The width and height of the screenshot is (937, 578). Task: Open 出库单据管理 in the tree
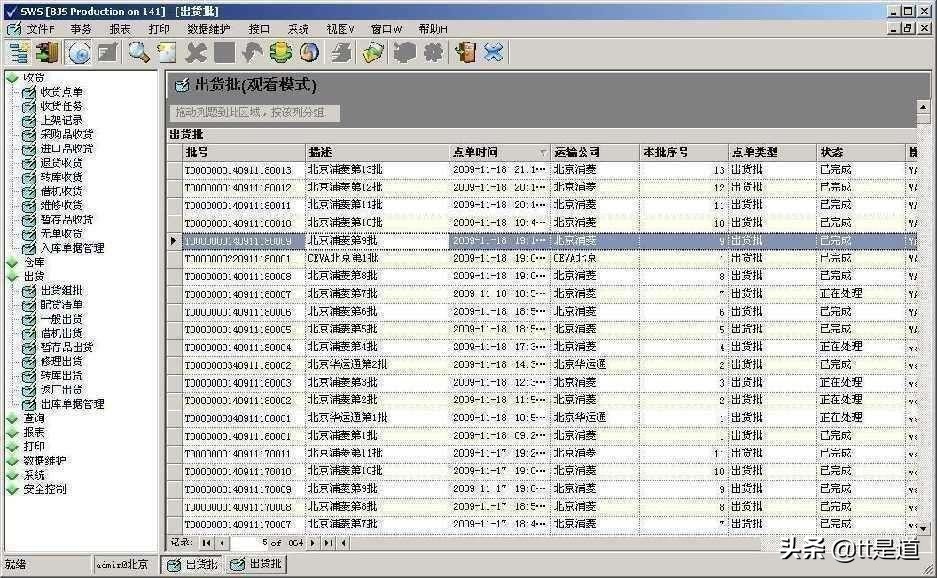72,404
